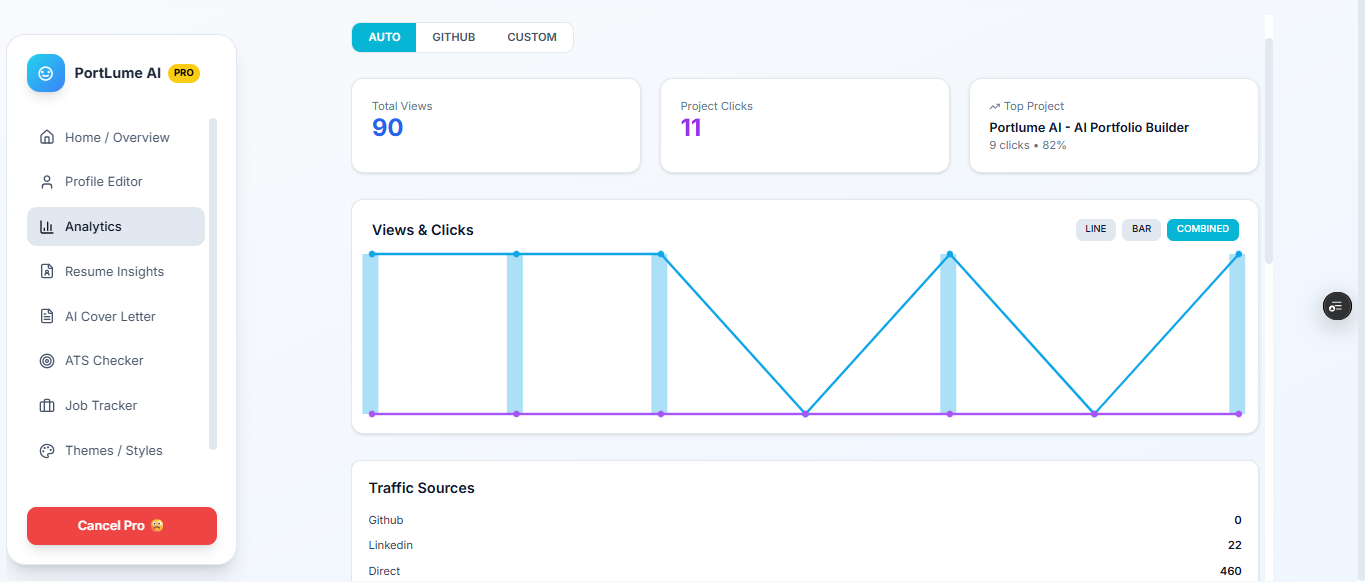1365x582 pixels.
Task: Open Portlume AI - AI Portfolio Builder project
Action: tap(1089, 128)
